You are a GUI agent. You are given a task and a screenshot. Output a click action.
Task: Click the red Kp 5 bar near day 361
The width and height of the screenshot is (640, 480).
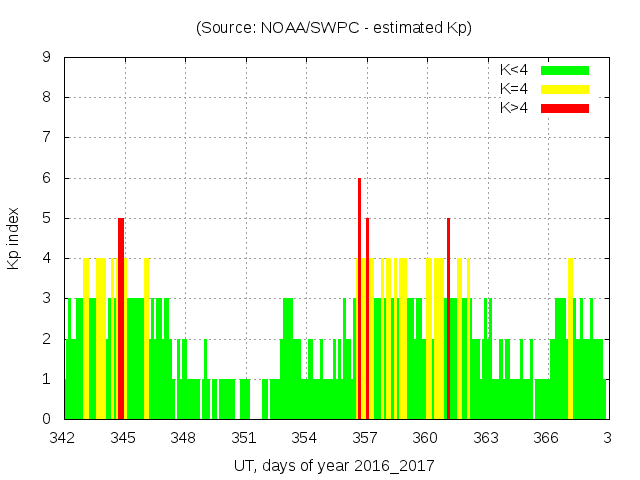pos(448,320)
